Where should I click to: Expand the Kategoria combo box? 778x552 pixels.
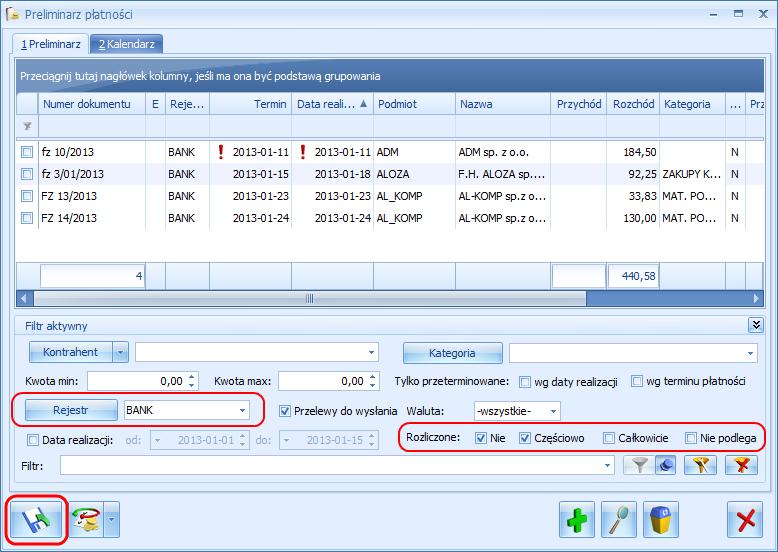tap(750, 353)
